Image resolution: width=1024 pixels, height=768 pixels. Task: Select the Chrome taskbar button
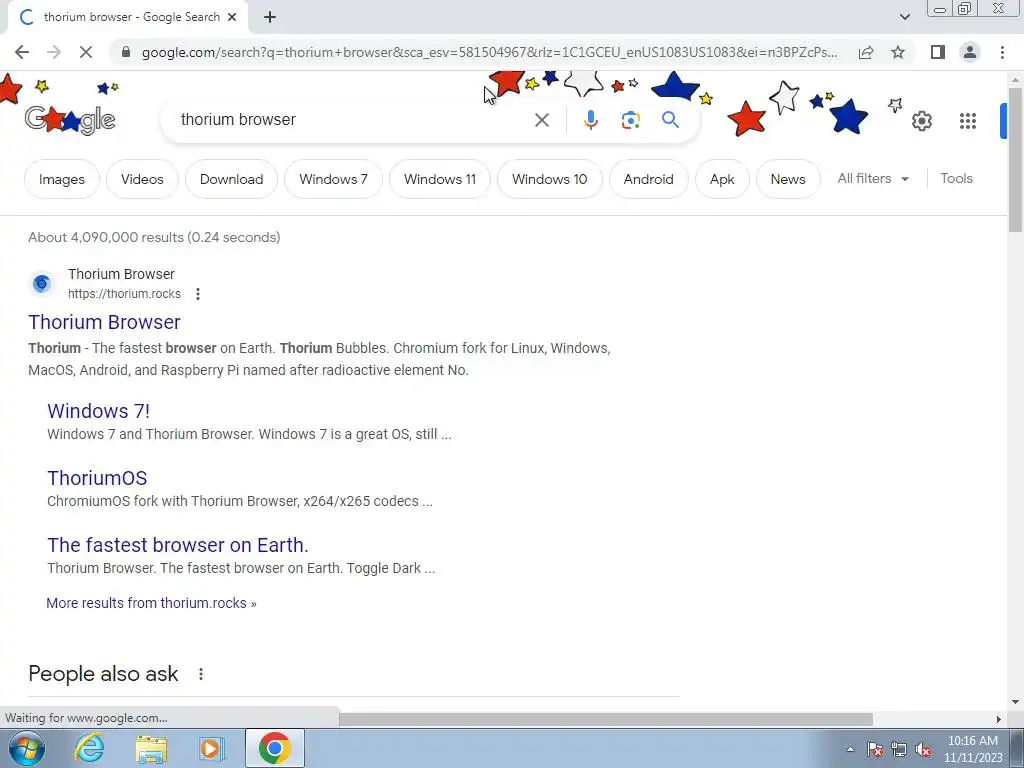pos(274,748)
